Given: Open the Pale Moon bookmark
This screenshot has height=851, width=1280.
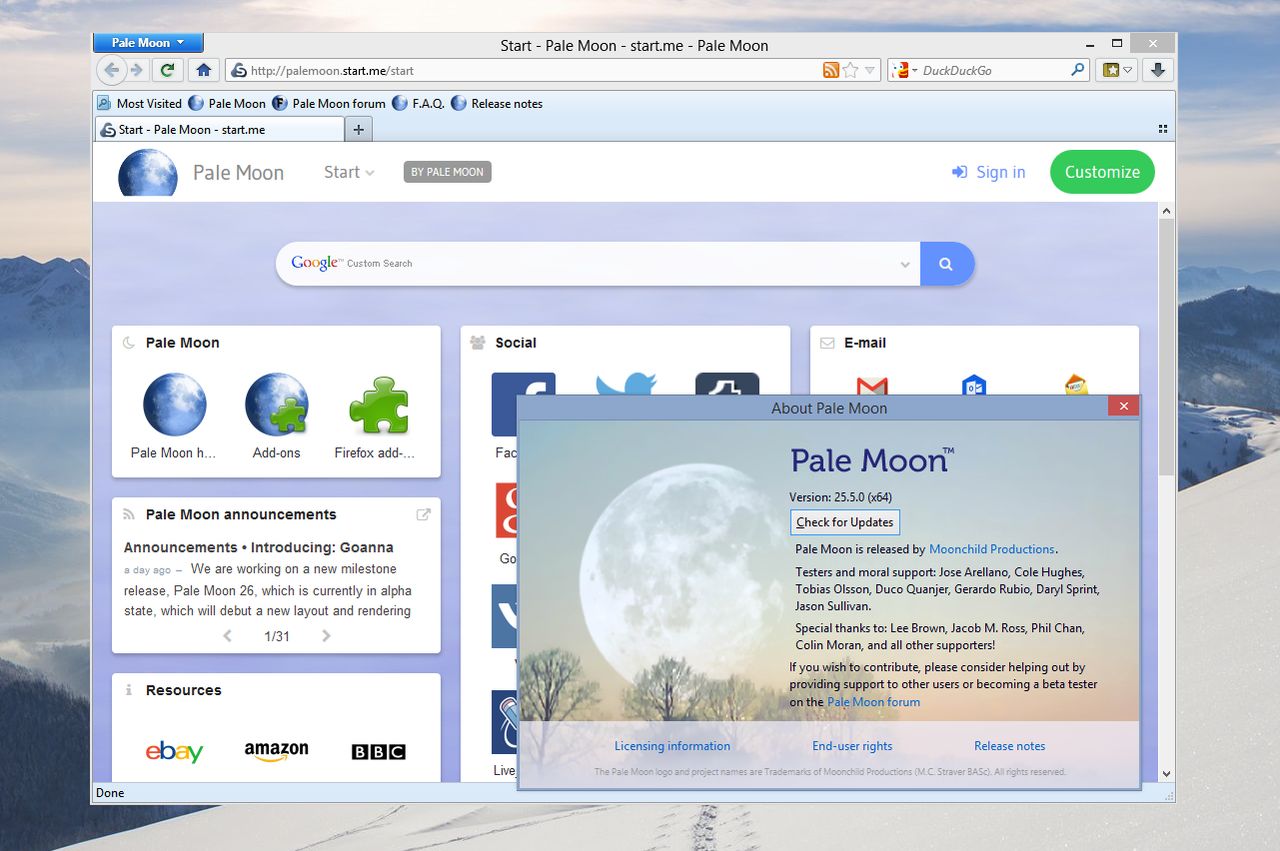Looking at the screenshot, I should pyautogui.click(x=228, y=103).
